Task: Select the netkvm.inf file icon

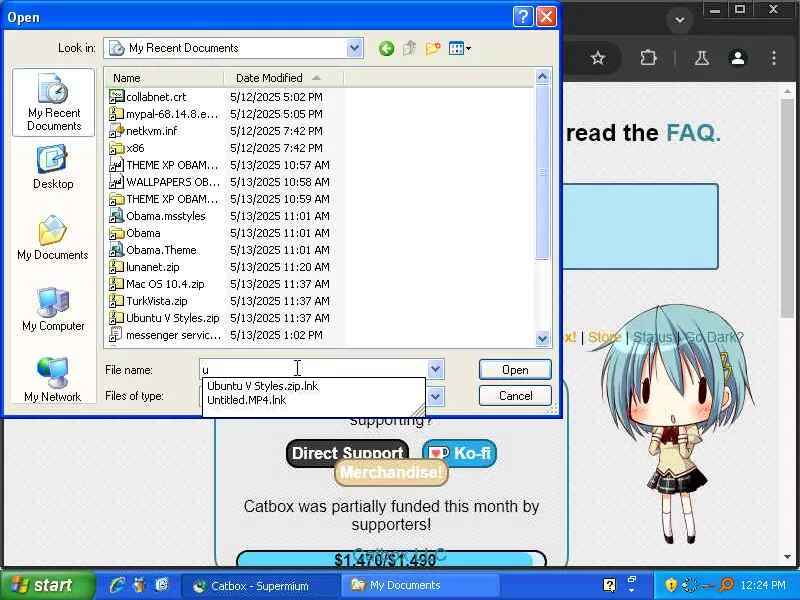Action: click(x=116, y=131)
